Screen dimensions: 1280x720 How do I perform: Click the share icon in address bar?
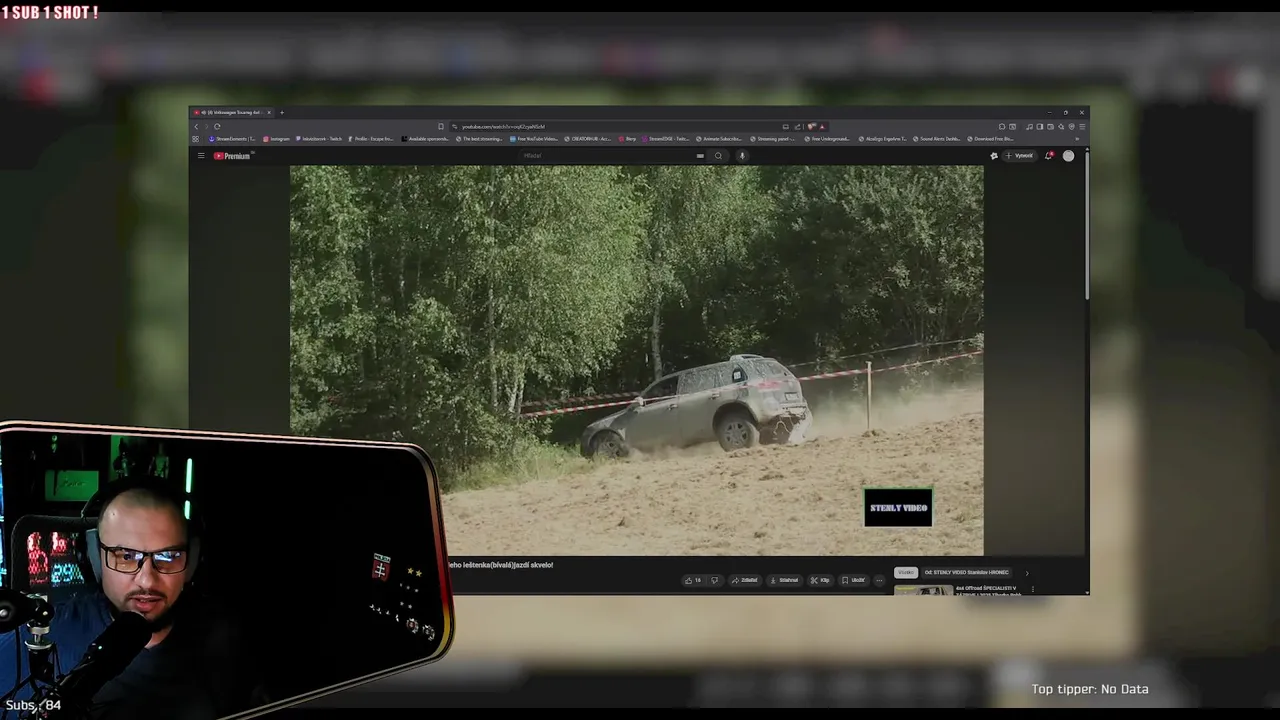click(798, 127)
